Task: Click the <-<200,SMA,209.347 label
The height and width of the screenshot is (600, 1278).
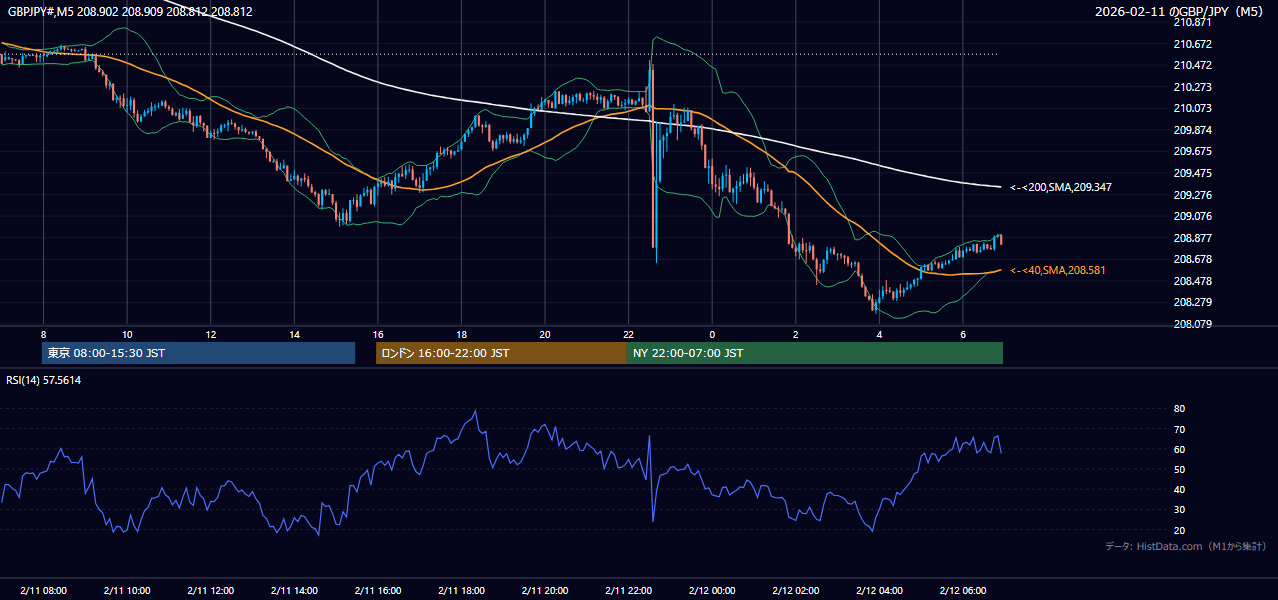Action: tap(1061, 187)
